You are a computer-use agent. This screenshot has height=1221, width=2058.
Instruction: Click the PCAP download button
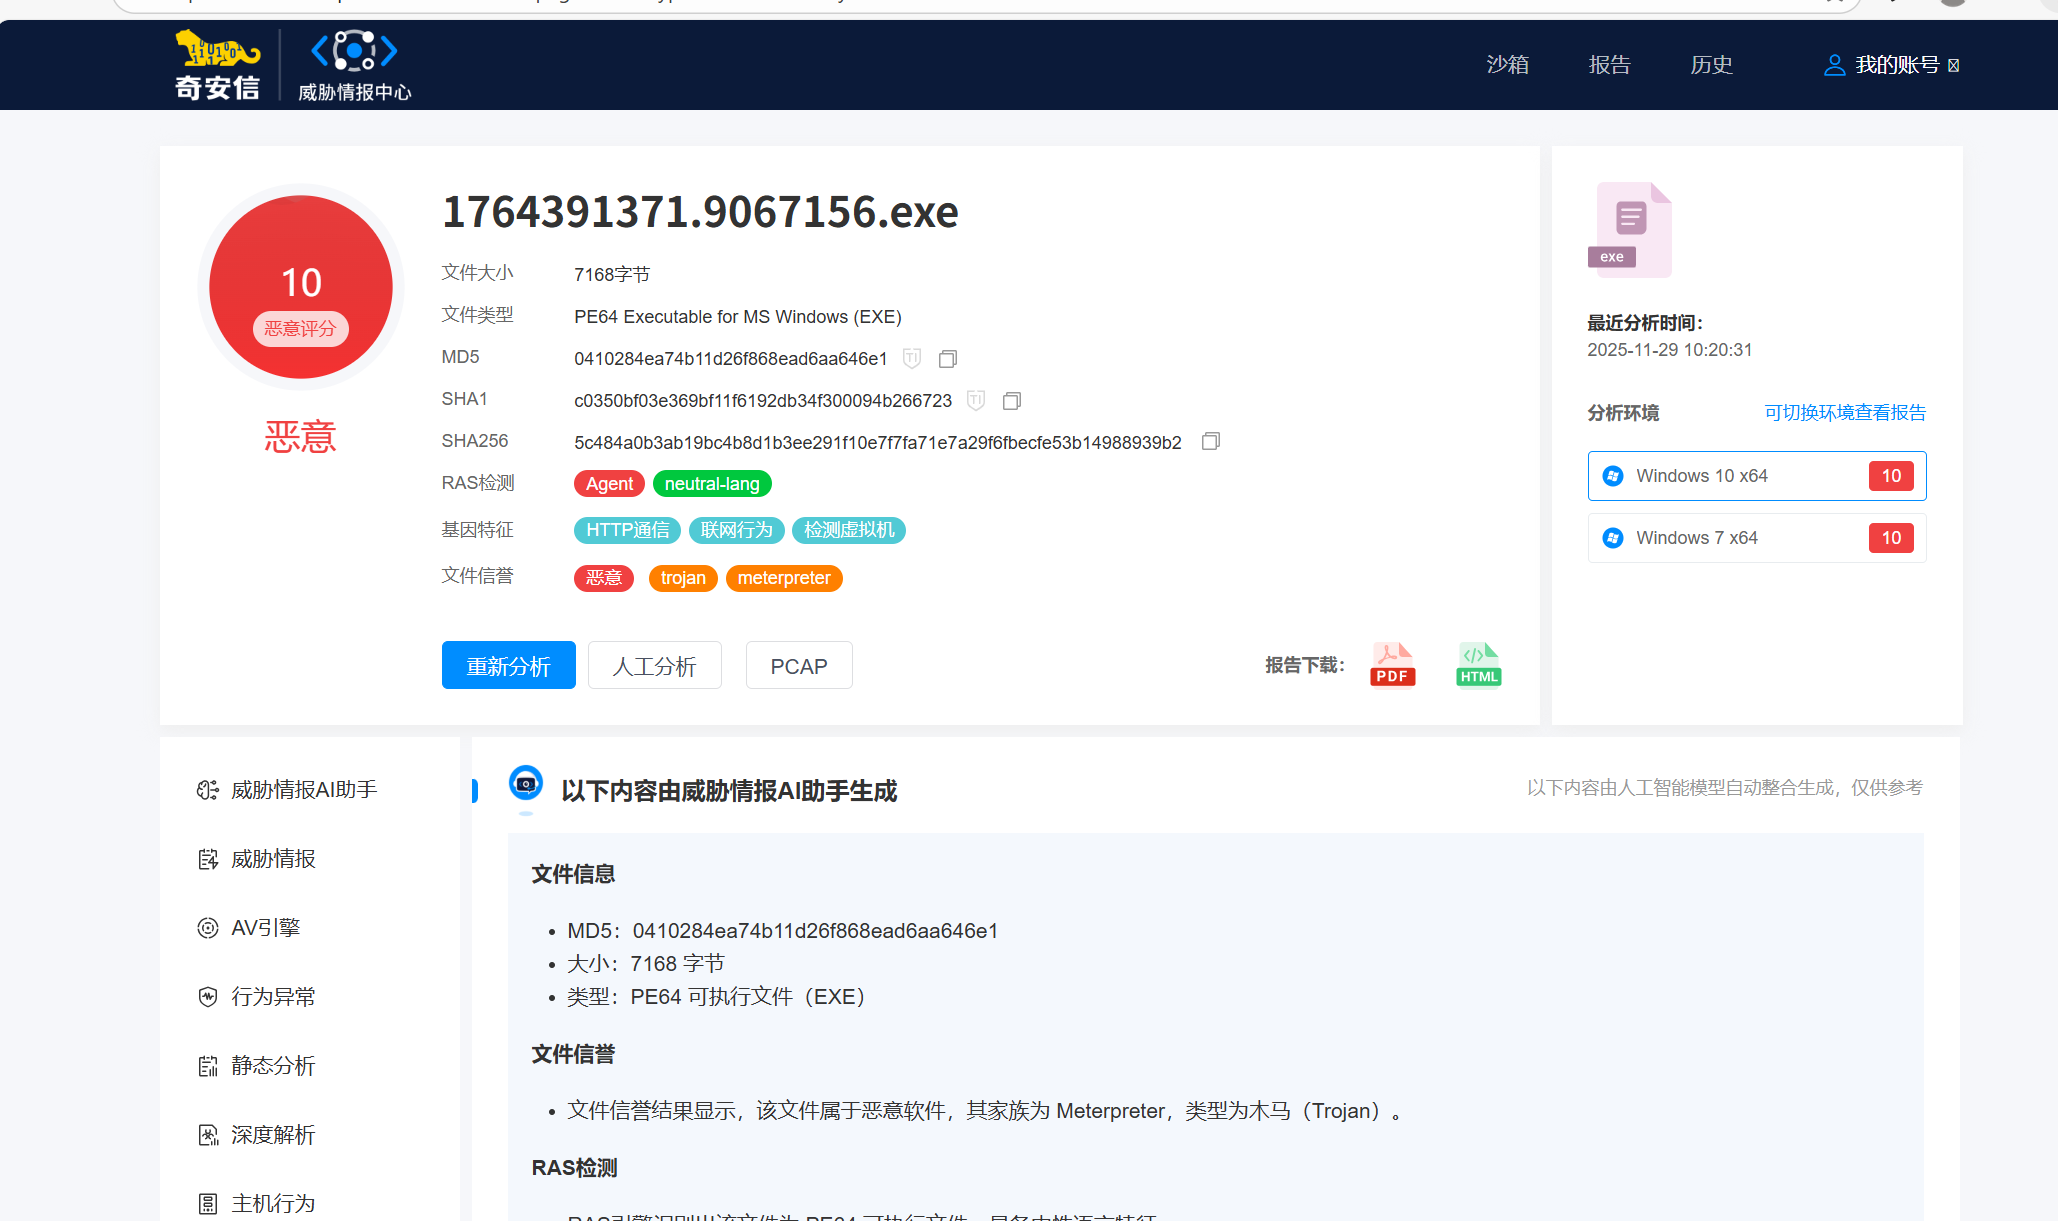(x=798, y=666)
